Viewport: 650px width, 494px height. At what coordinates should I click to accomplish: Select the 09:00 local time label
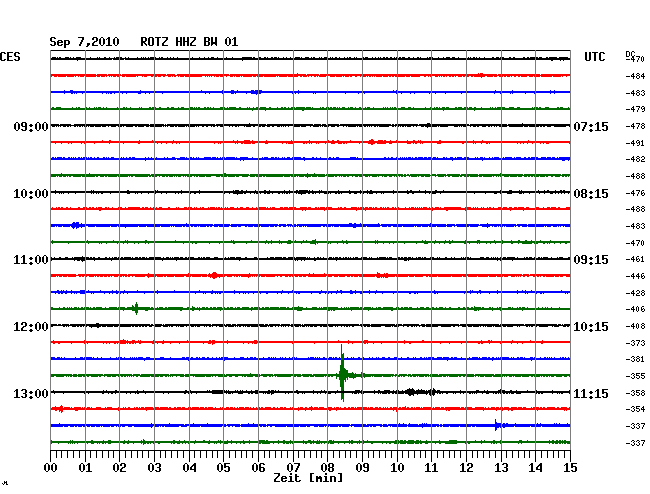tap(31, 126)
